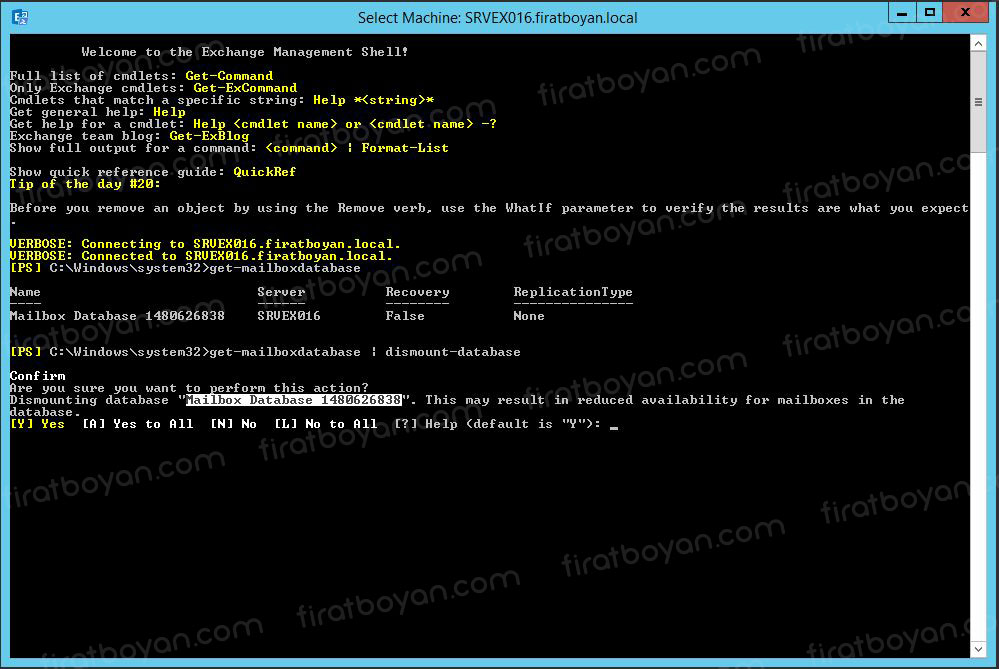Viewport: 999px width, 669px height.
Task: Click the 'ReplicationType' column header
Action: click(573, 292)
